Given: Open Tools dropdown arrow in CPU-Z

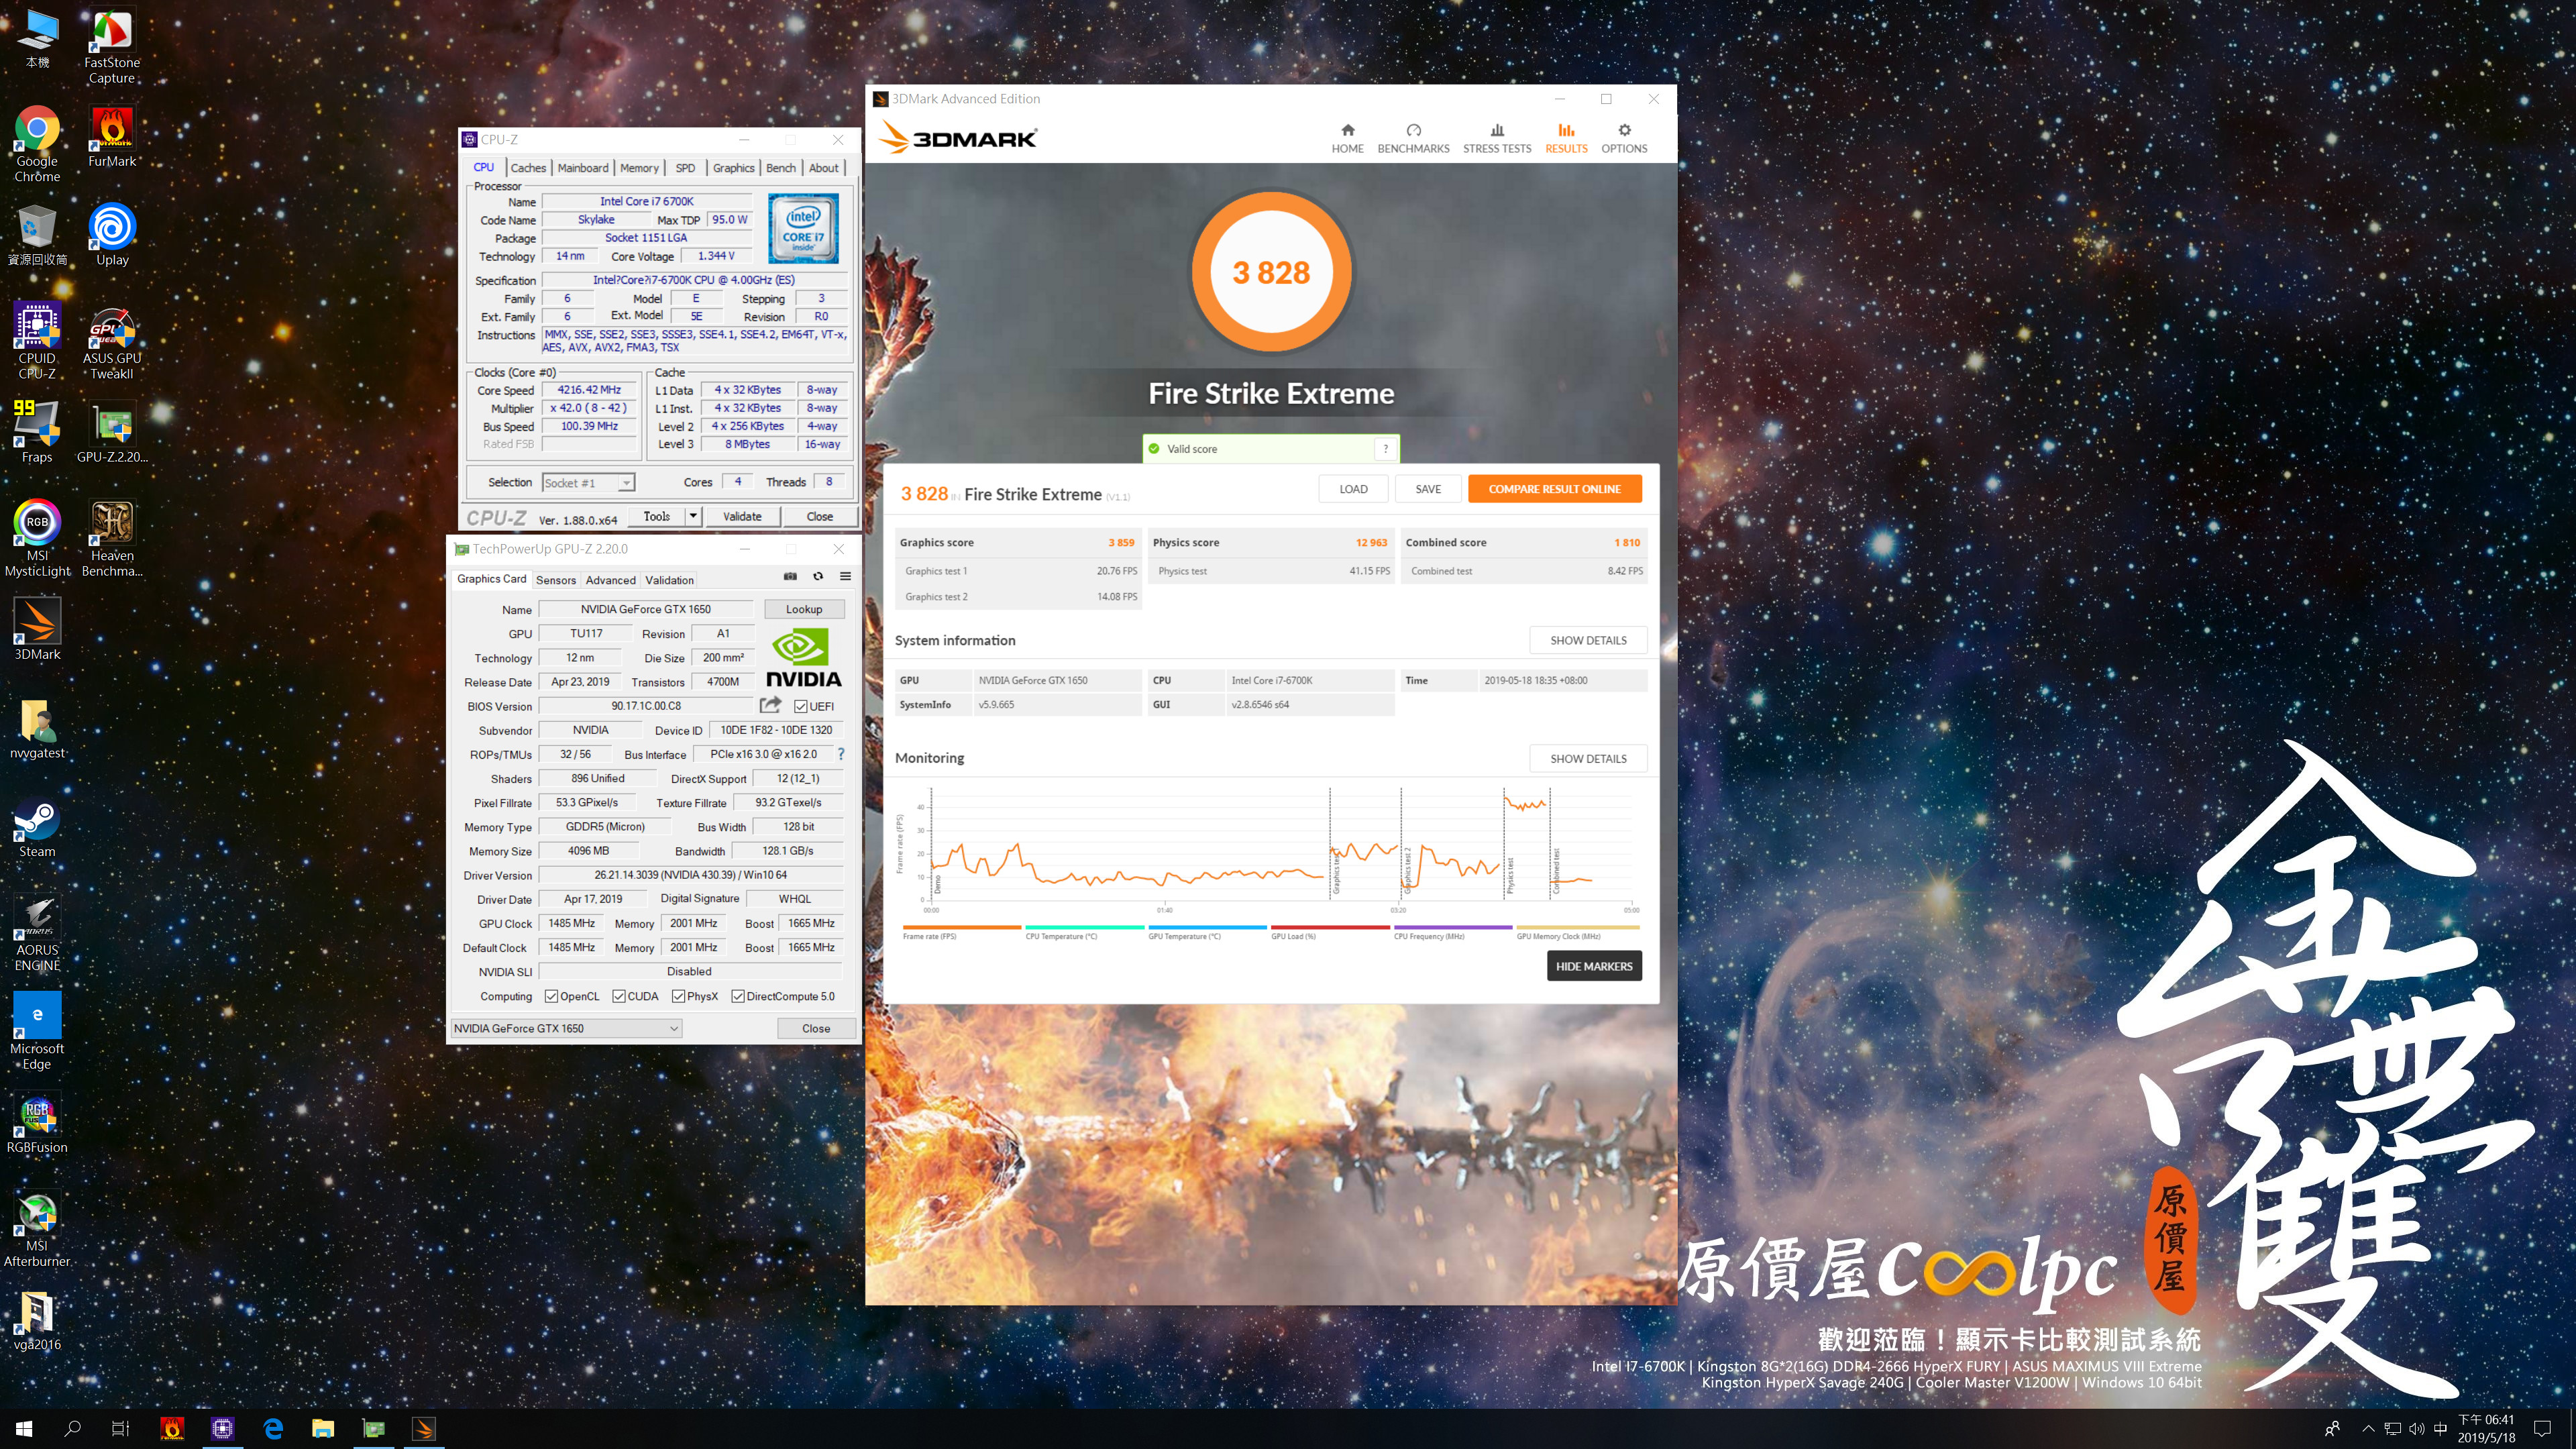Looking at the screenshot, I should 693,516.
